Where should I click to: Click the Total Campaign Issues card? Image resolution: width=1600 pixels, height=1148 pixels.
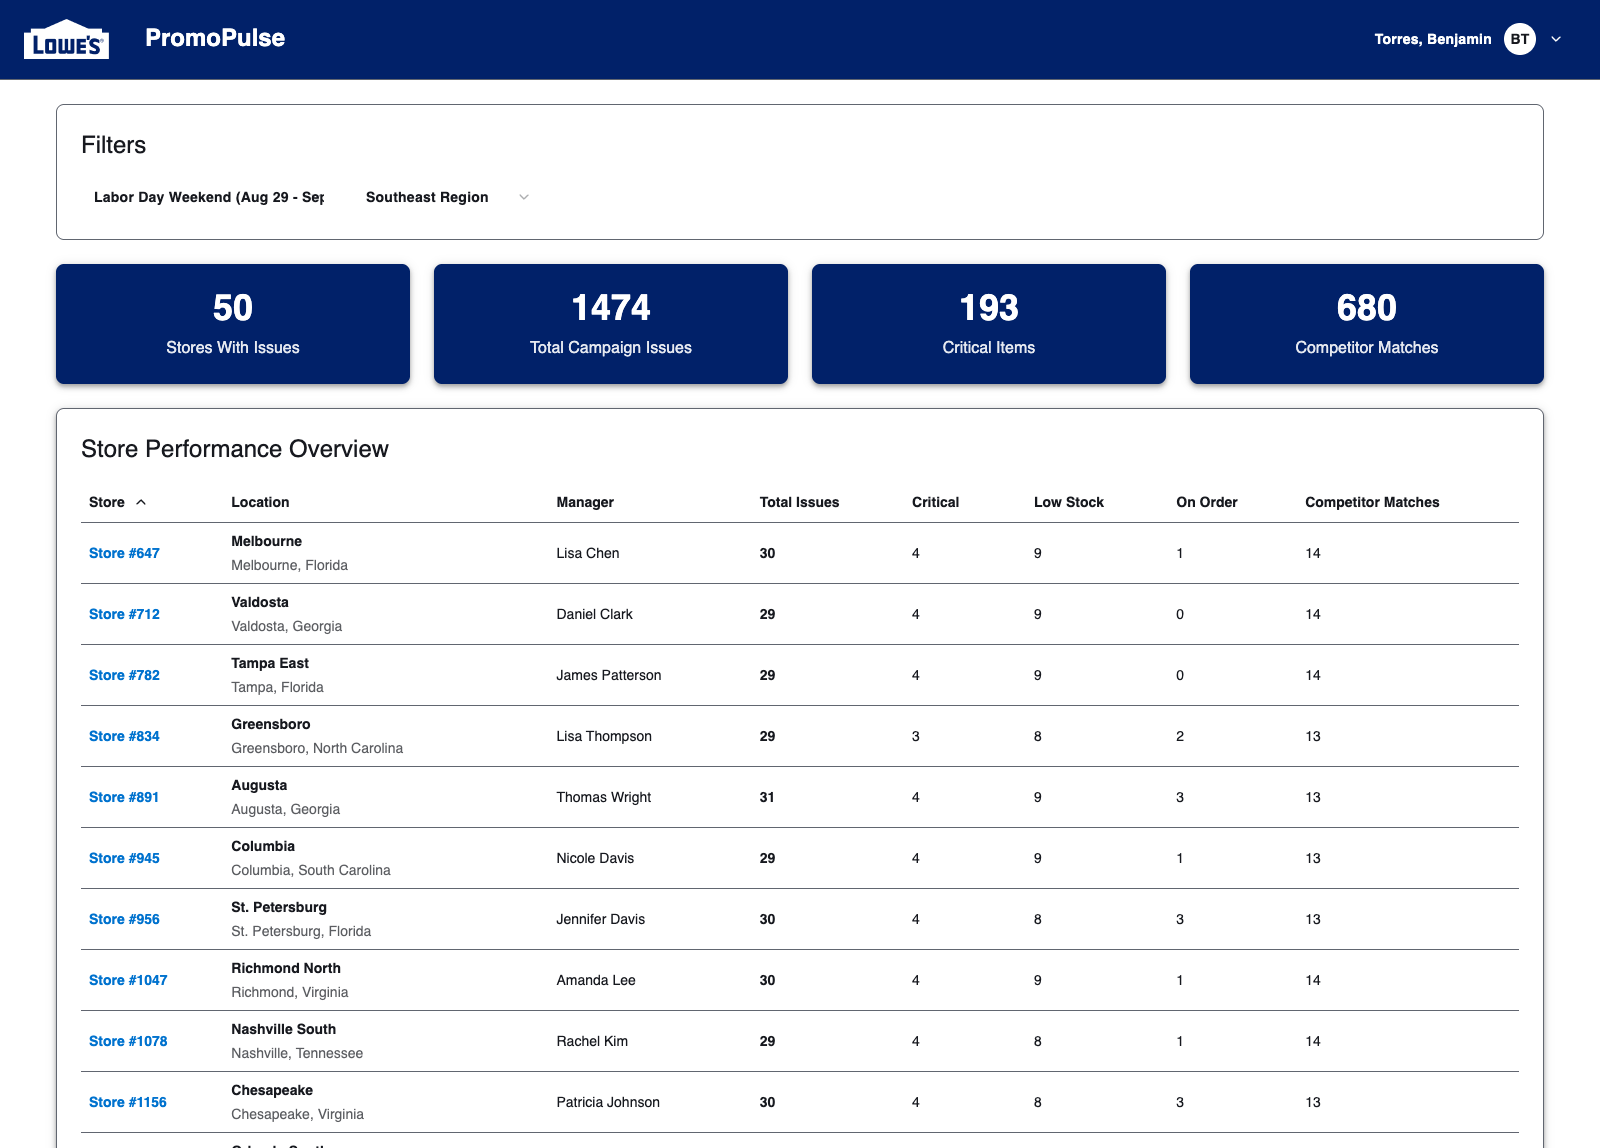[x=610, y=323]
